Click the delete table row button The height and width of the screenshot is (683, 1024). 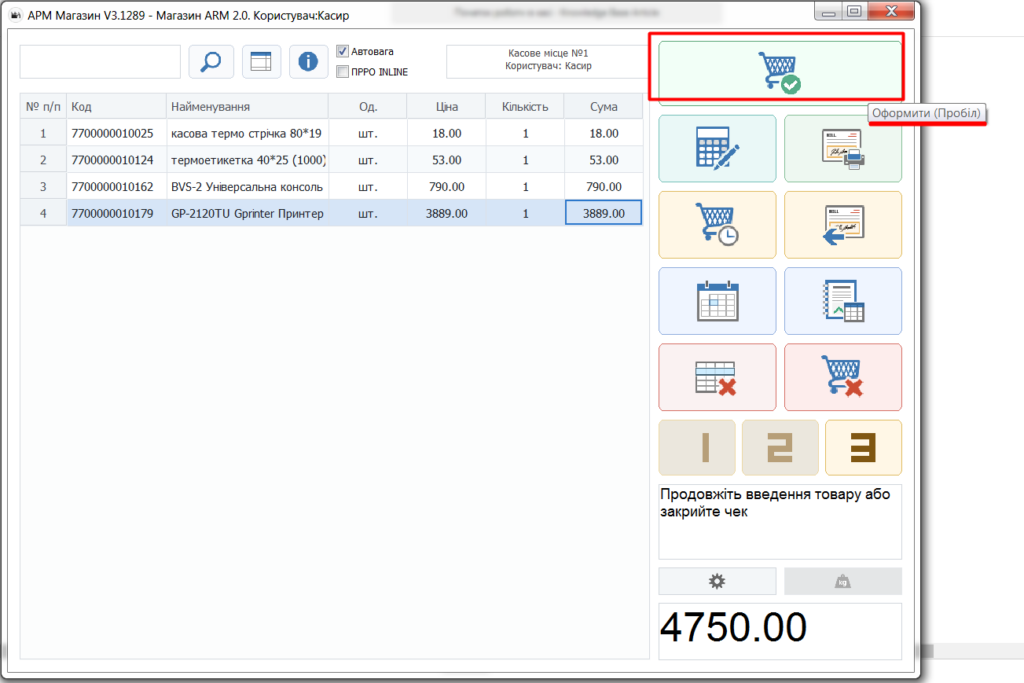(x=717, y=377)
